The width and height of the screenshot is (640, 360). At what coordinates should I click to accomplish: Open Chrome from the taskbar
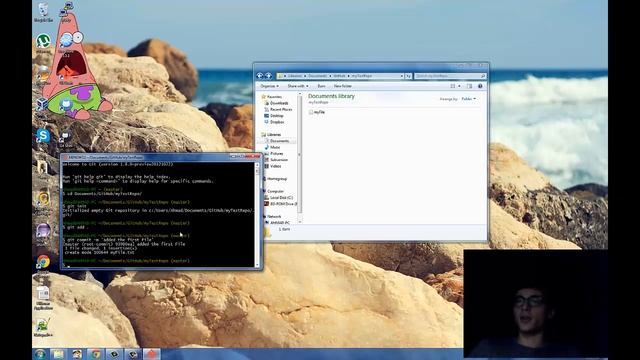point(96,354)
